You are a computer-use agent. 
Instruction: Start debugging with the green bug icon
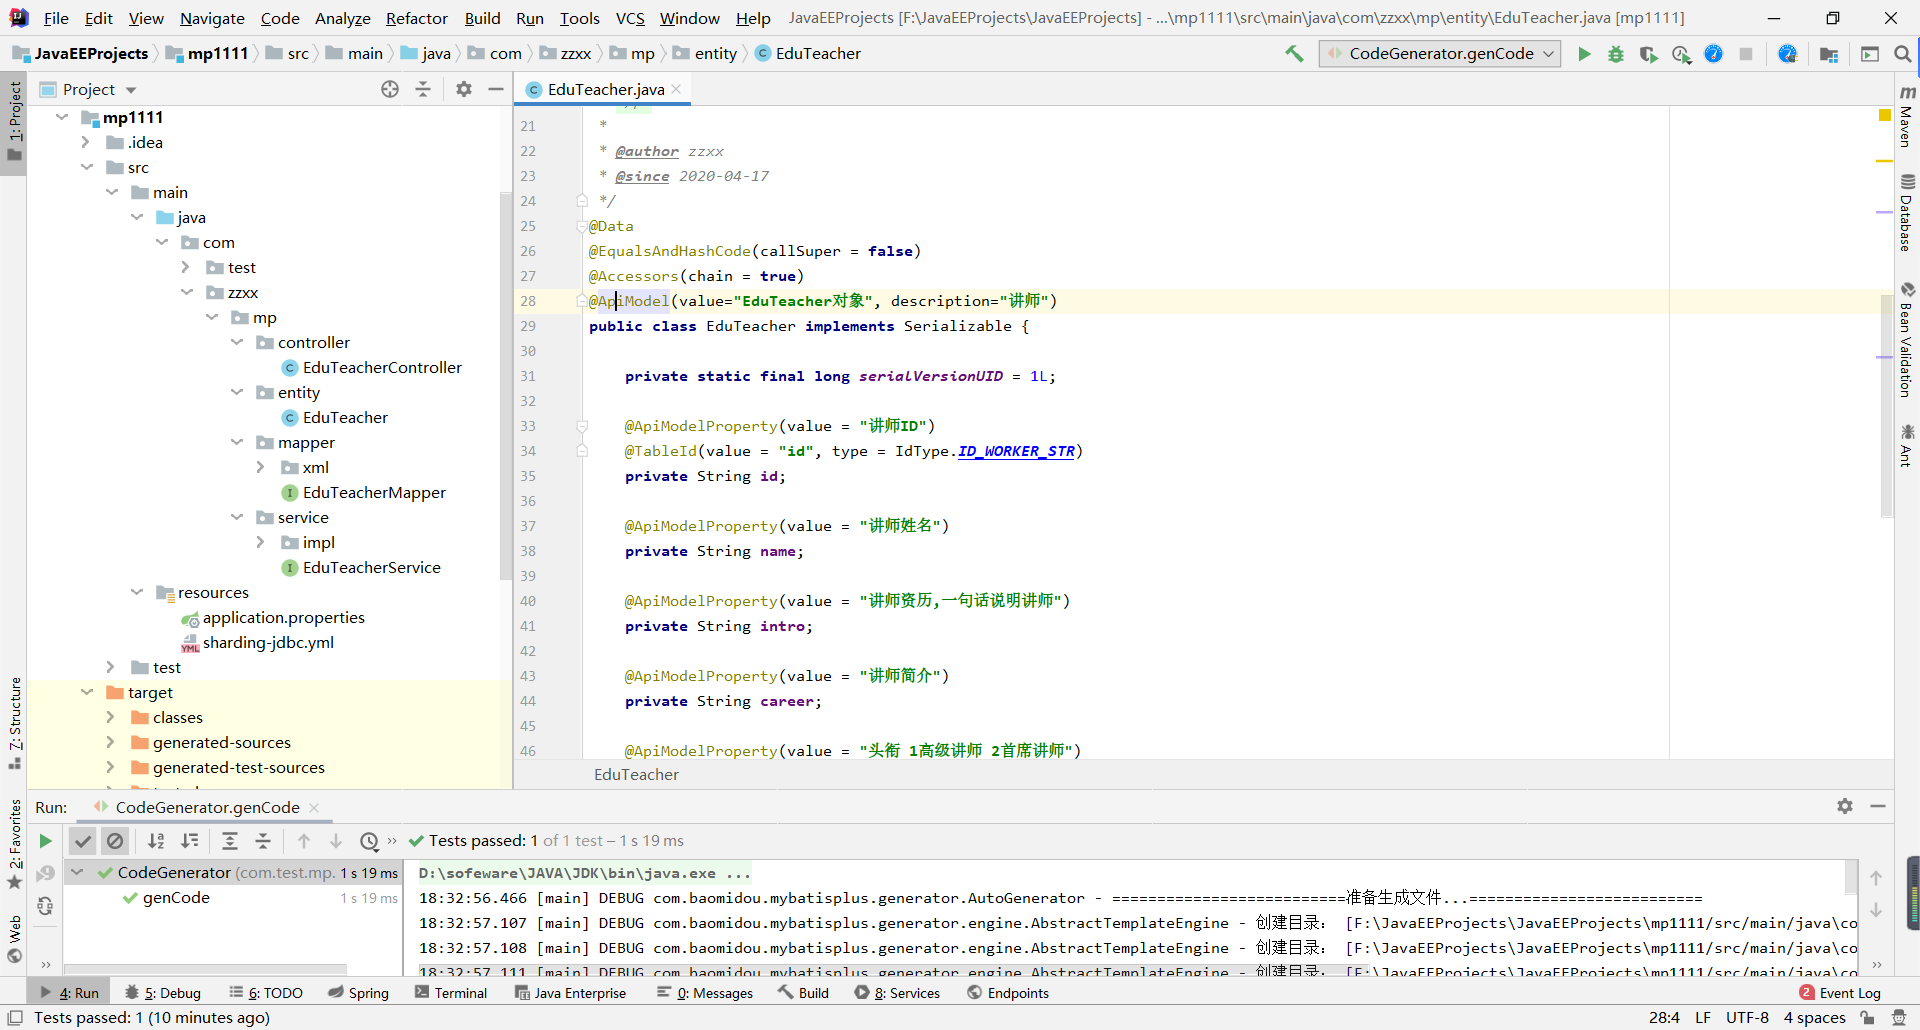coord(1616,54)
